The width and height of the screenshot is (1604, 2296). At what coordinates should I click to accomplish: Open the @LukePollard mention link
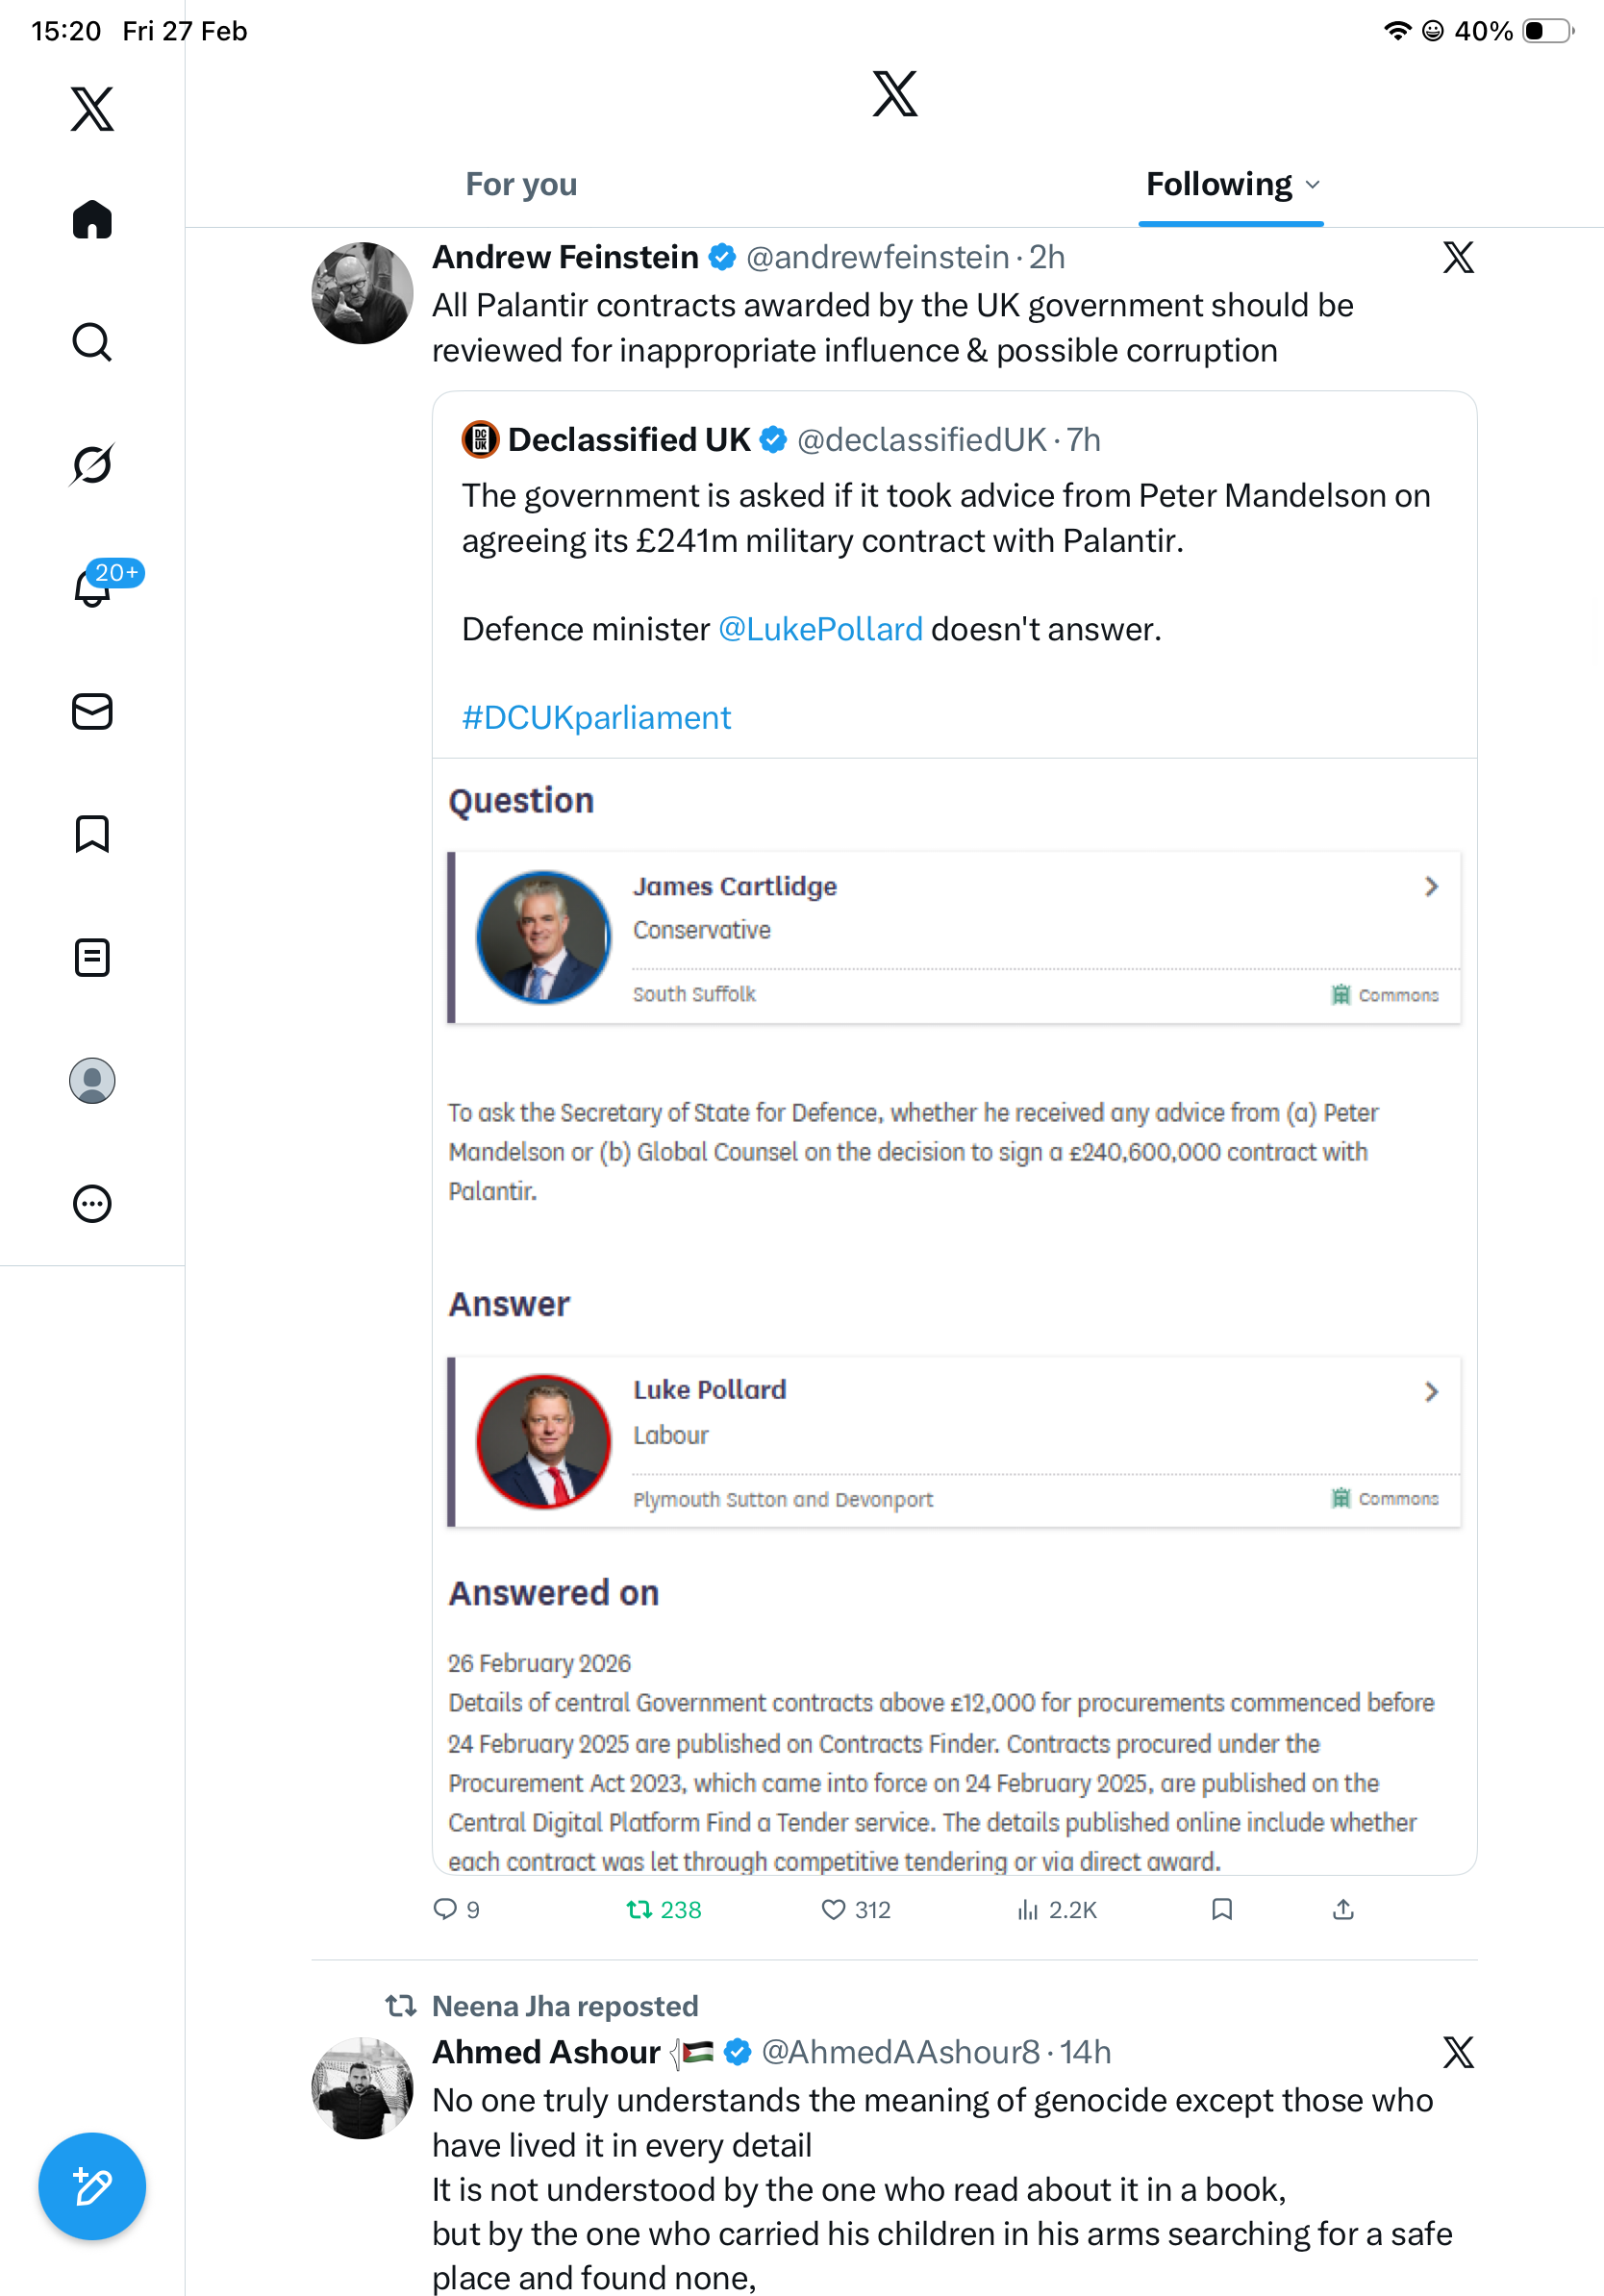tap(820, 629)
